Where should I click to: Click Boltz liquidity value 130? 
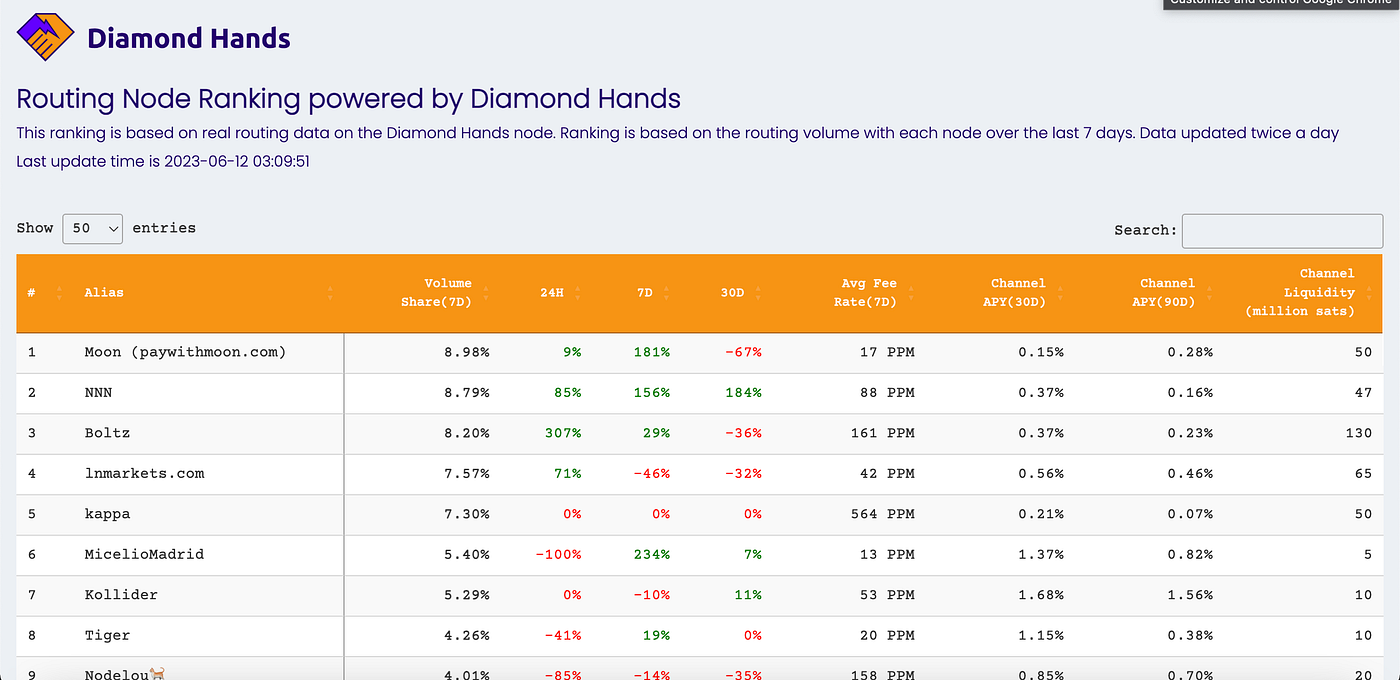click(x=1358, y=433)
